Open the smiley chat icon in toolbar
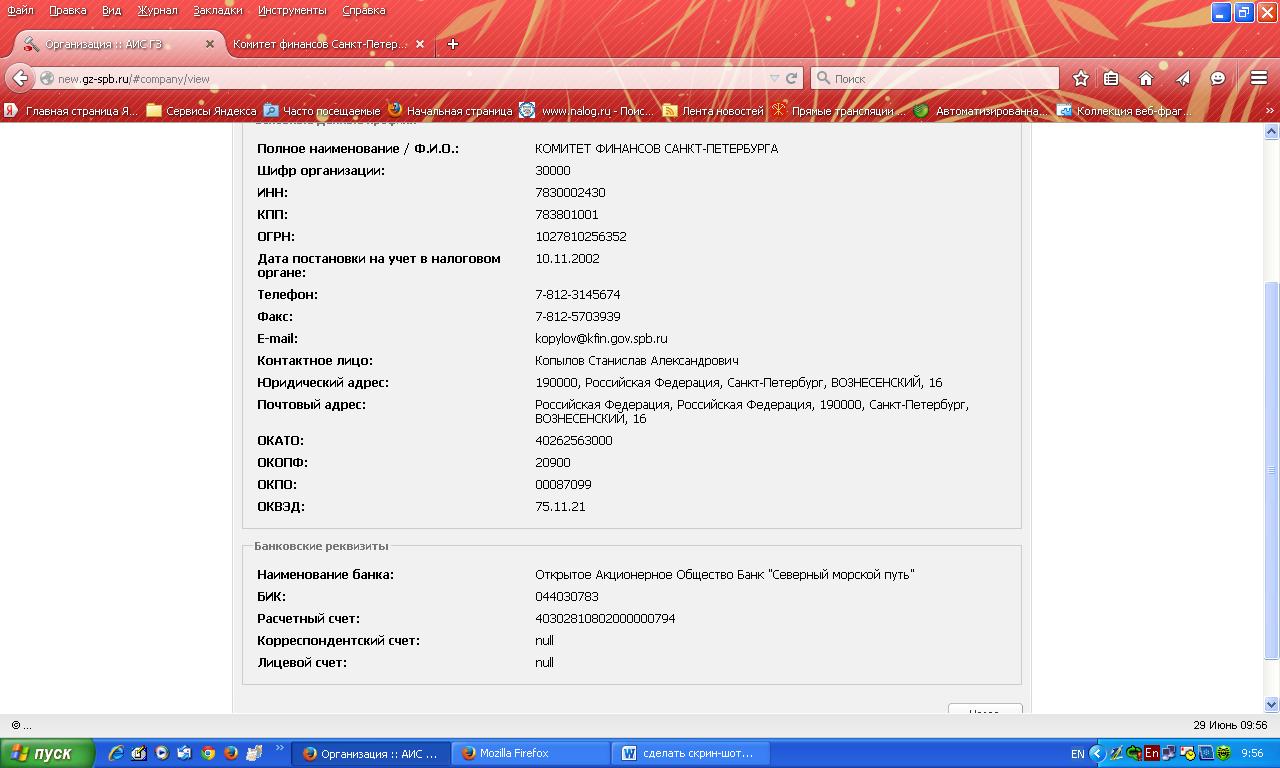This screenshot has height=768, width=1280. [x=1218, y=78]
